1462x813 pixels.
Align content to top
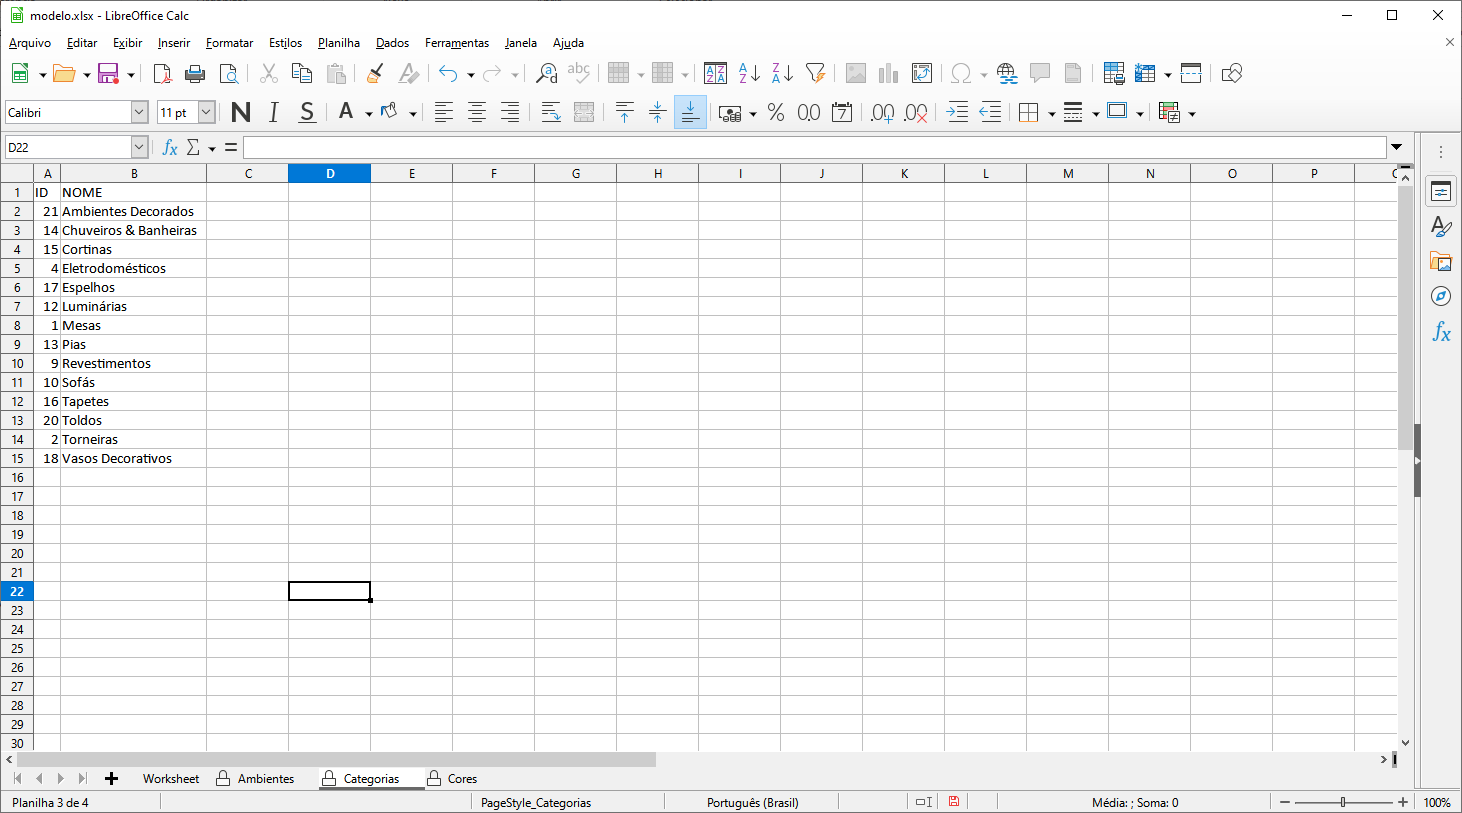pos(624,112)
